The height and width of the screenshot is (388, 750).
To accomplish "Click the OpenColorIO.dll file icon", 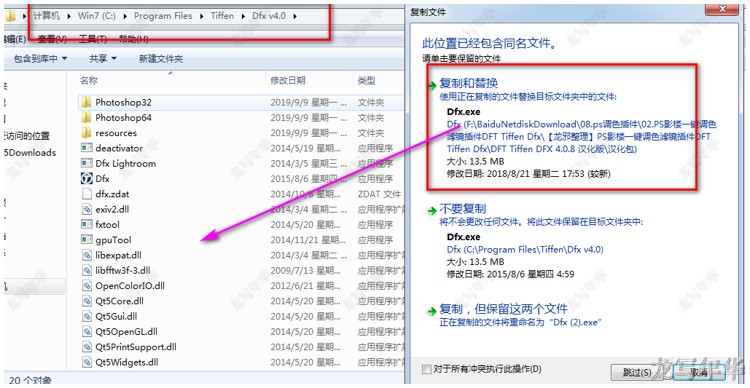I will [x=86, y=286].
